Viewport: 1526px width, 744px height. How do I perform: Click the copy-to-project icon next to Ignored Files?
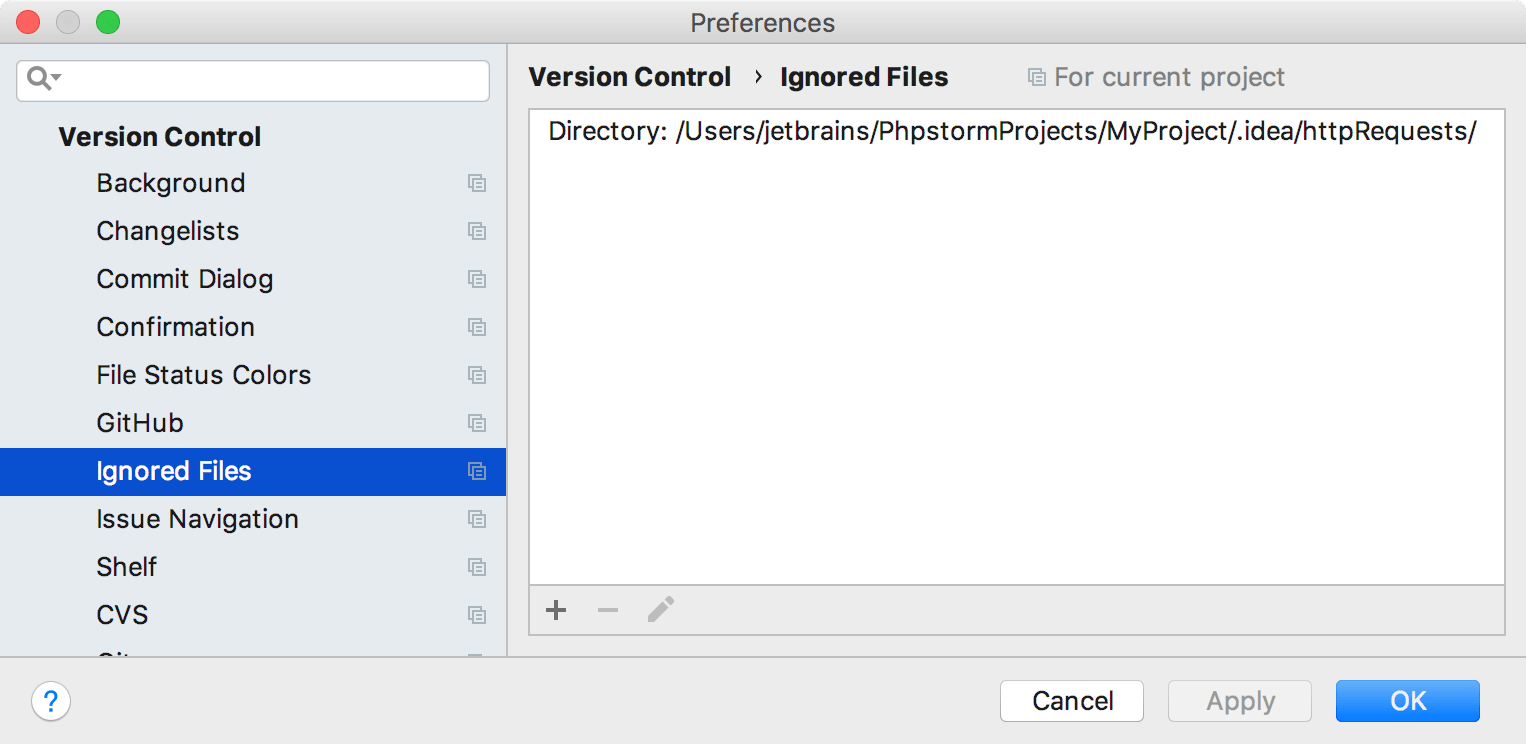pos(477,471)
